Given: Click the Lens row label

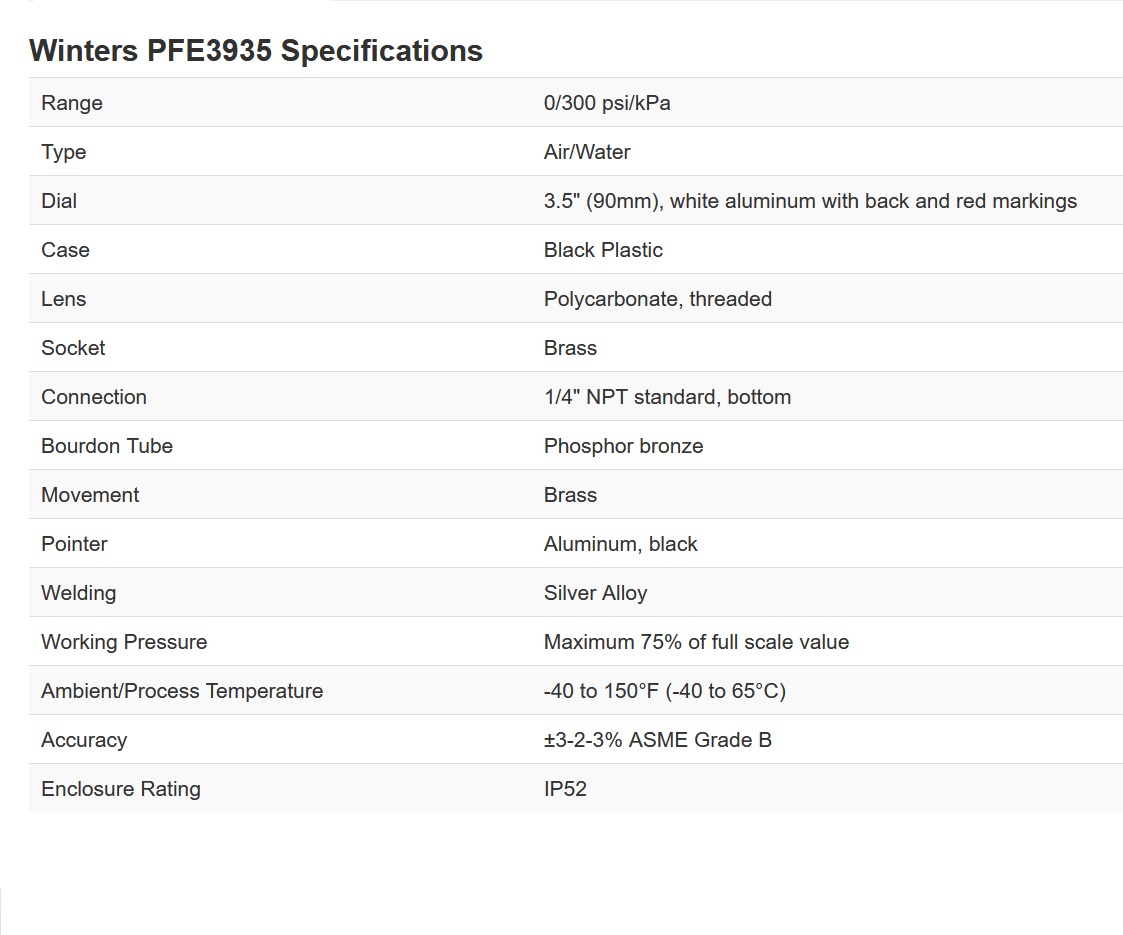Looking at the screenshot, I should (63, 299).
